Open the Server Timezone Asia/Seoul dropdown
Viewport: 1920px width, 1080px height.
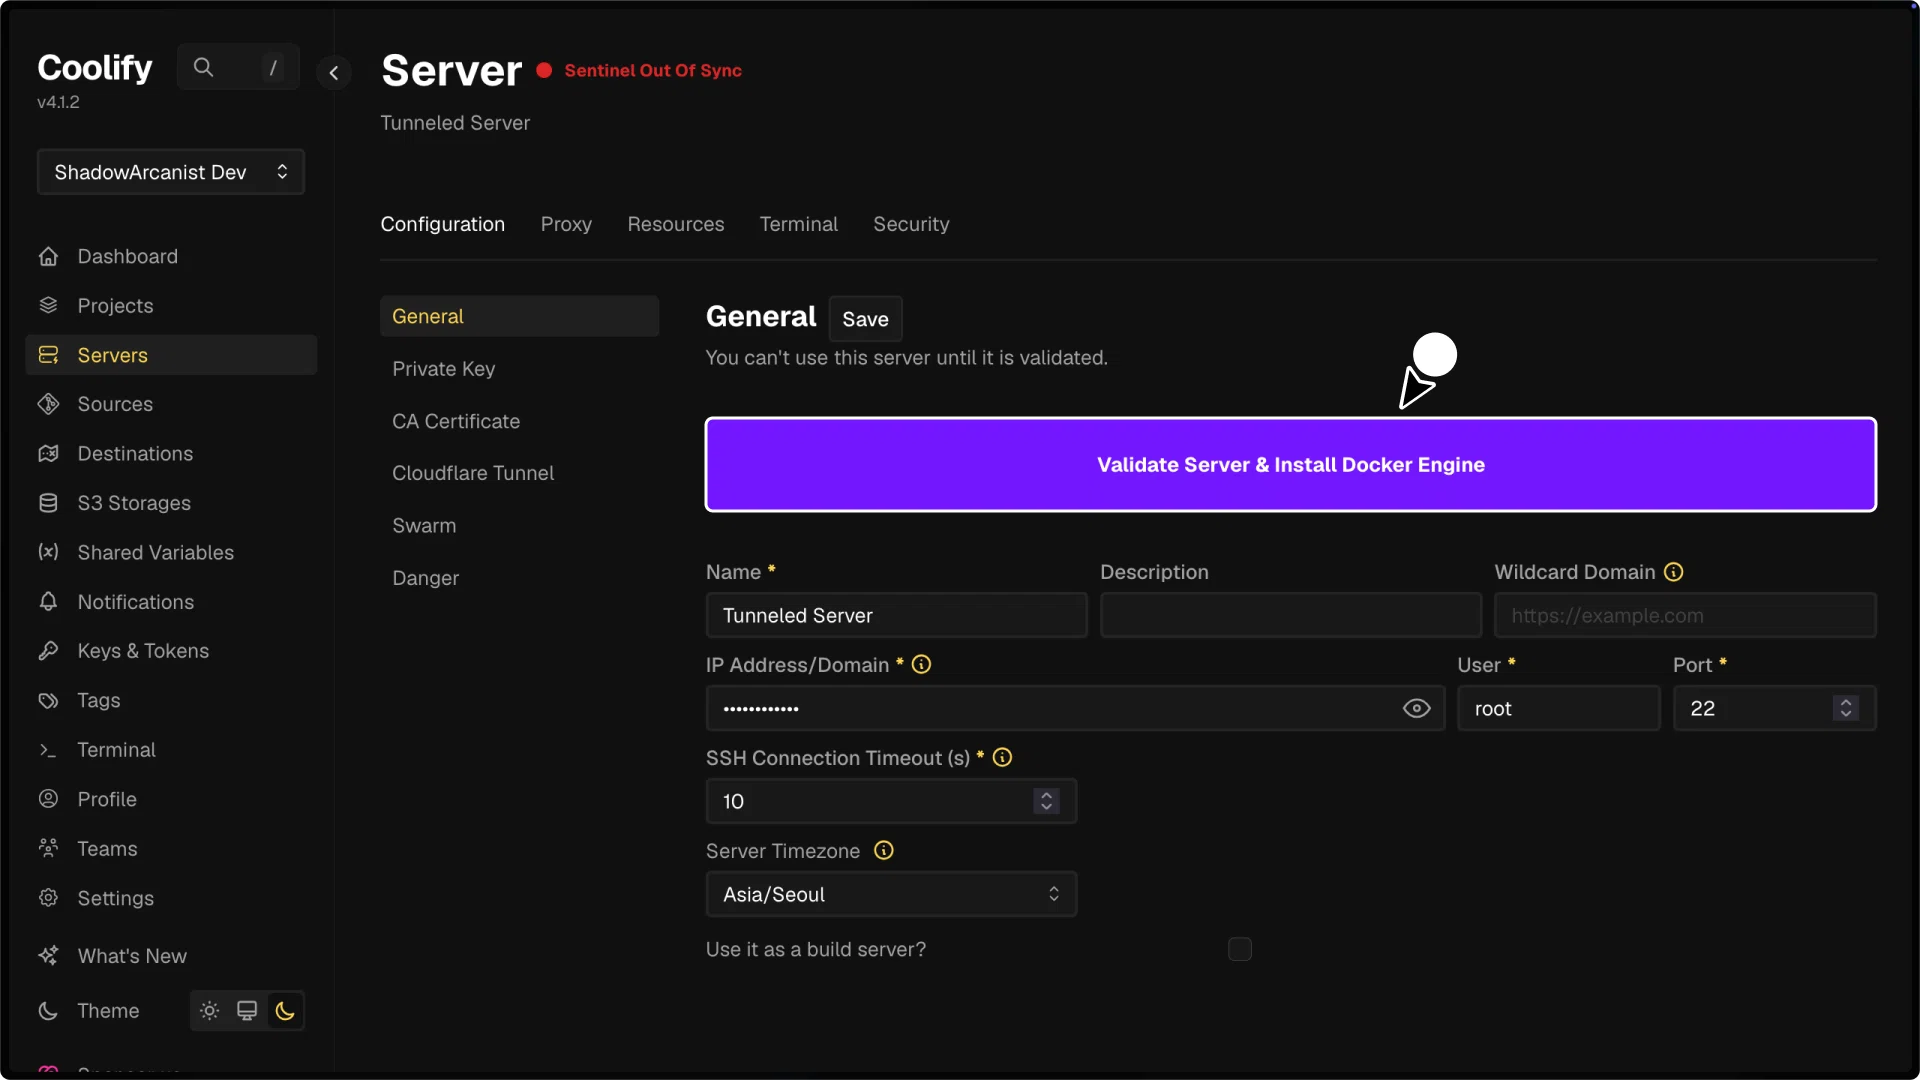[x=891, y=894]
